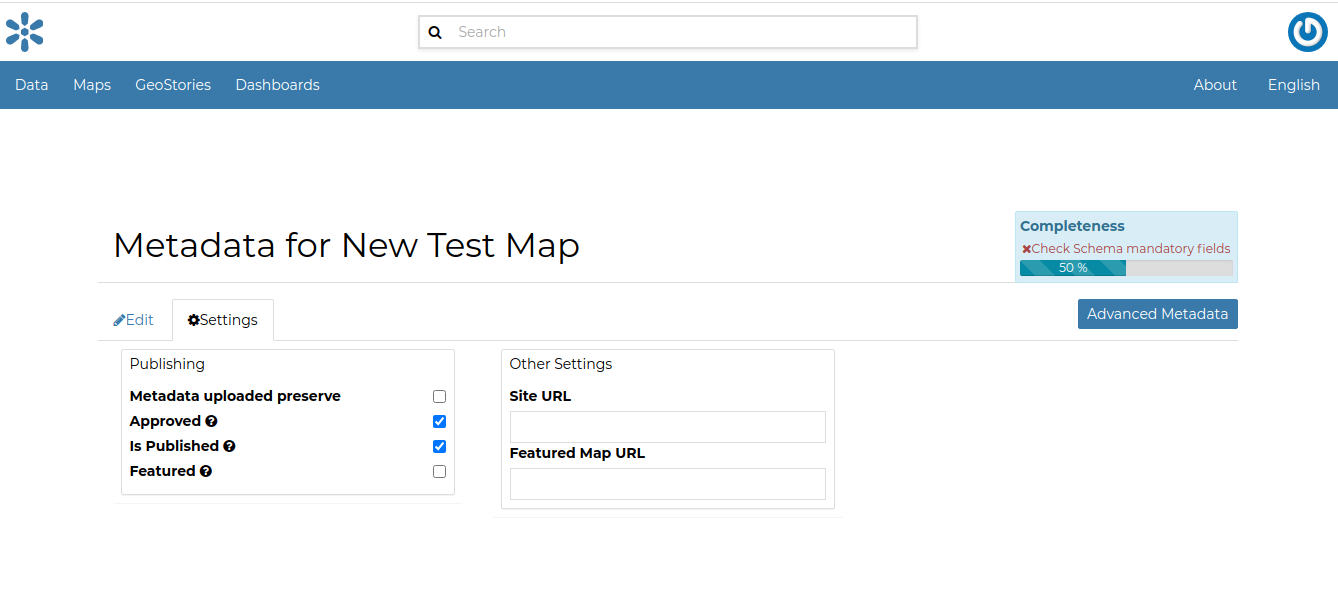Open the user profile power icon
The width and height of the screenshot is (1338, 589).
pyautogui.click(x=1307, y=32)
